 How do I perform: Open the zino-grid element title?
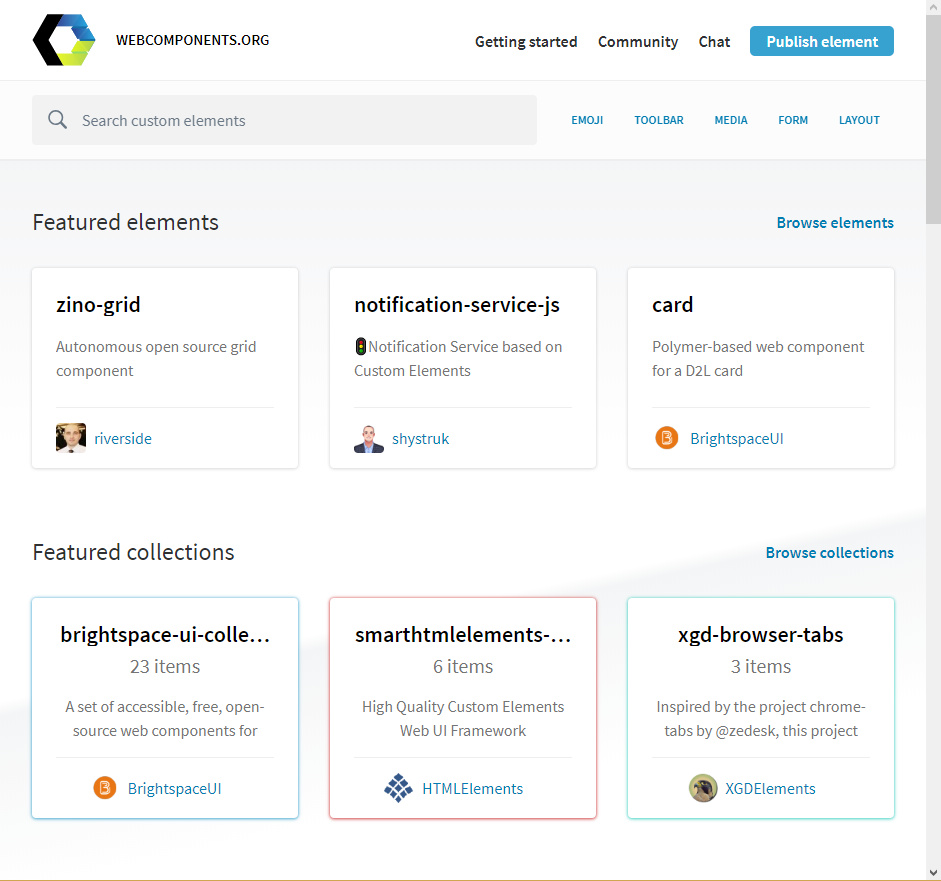click(x=98, y=305)
